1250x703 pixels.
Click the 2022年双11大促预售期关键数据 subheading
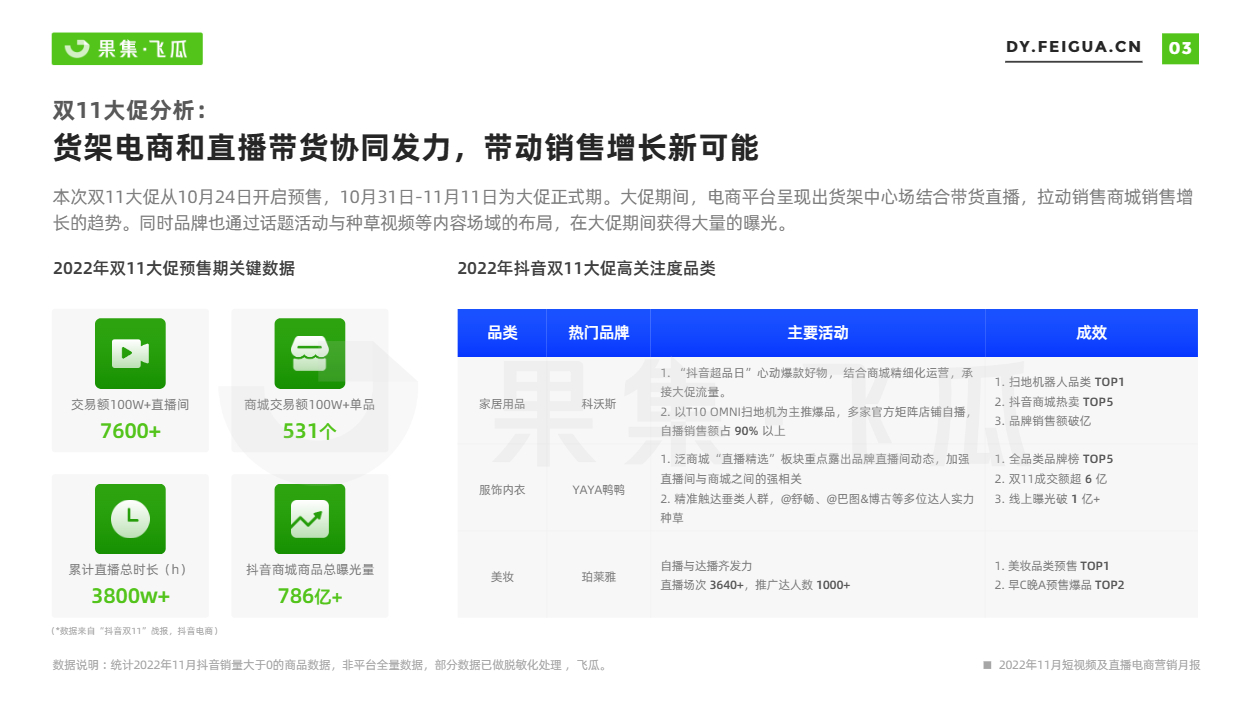coord(173,268)
